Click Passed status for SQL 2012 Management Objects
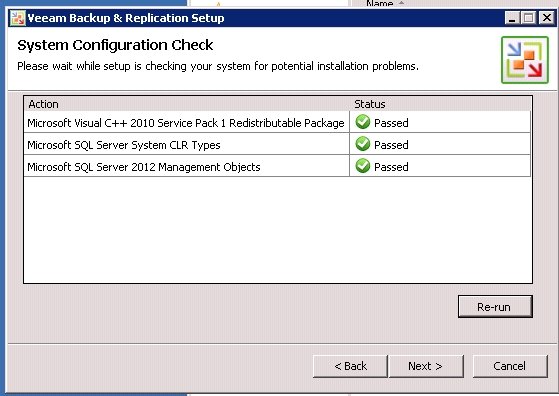The height and width of the screenshot is (396, 559). point(391,167)
